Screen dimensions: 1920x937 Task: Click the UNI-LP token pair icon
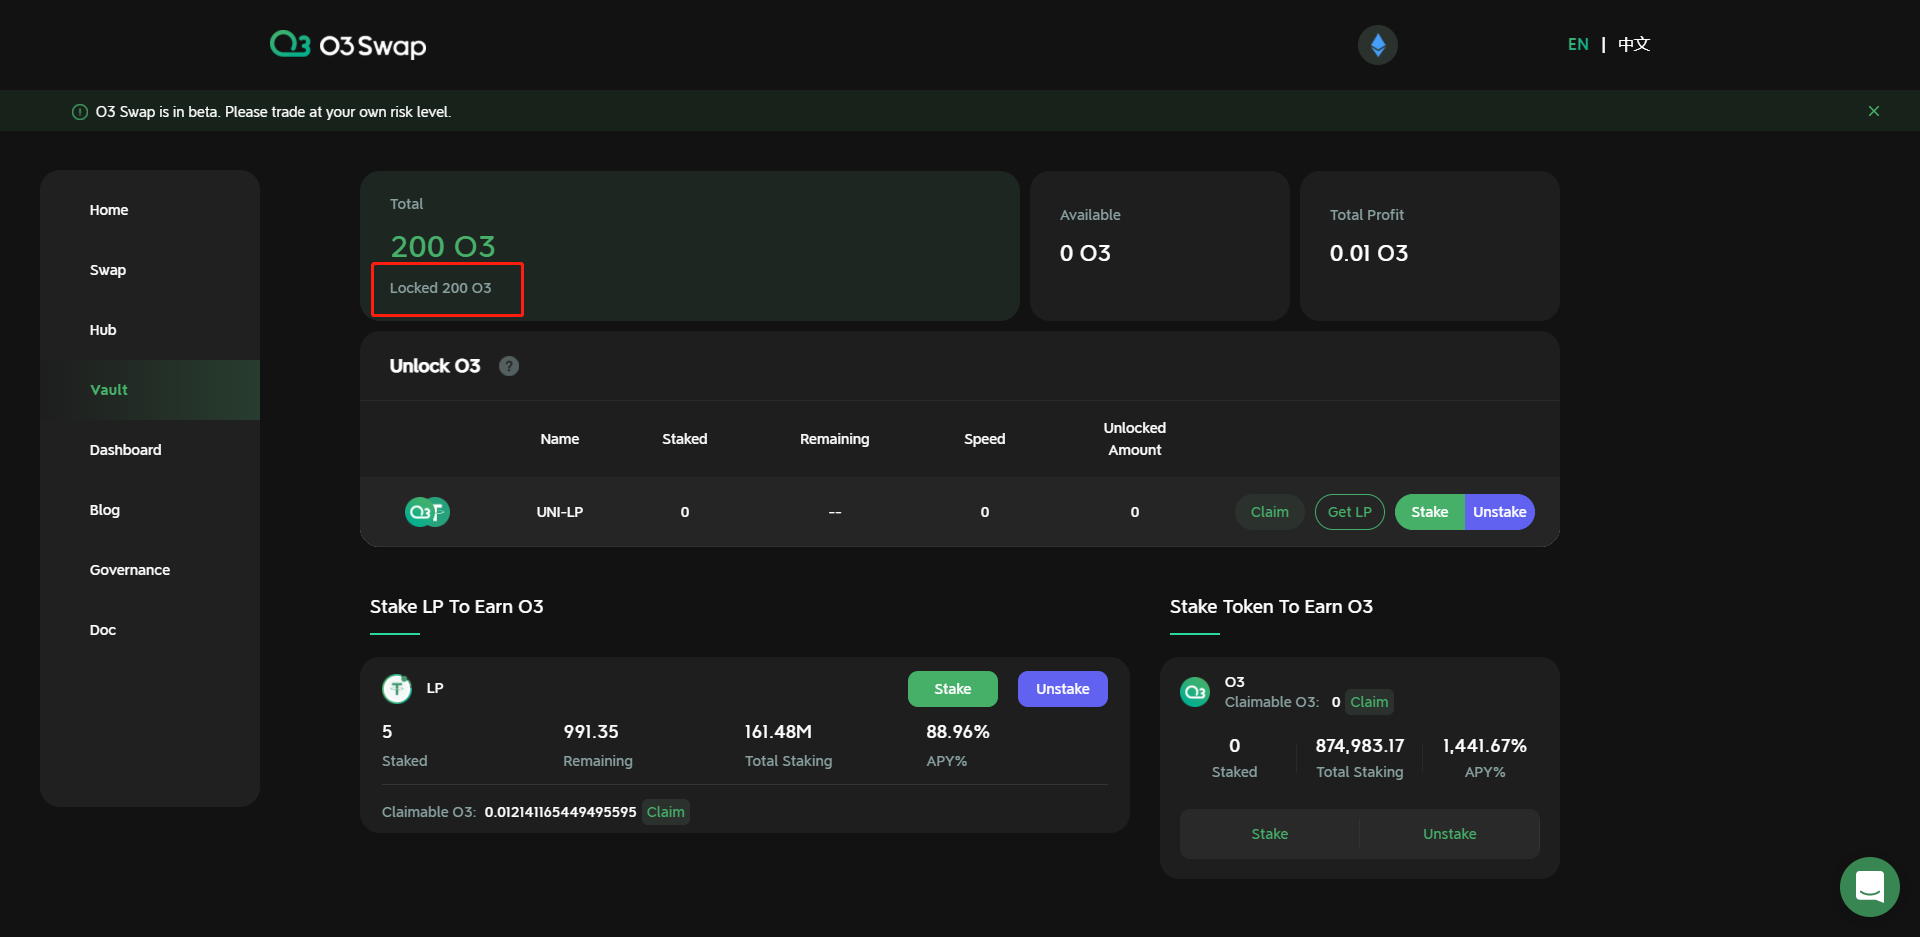[x=427, y=512]
